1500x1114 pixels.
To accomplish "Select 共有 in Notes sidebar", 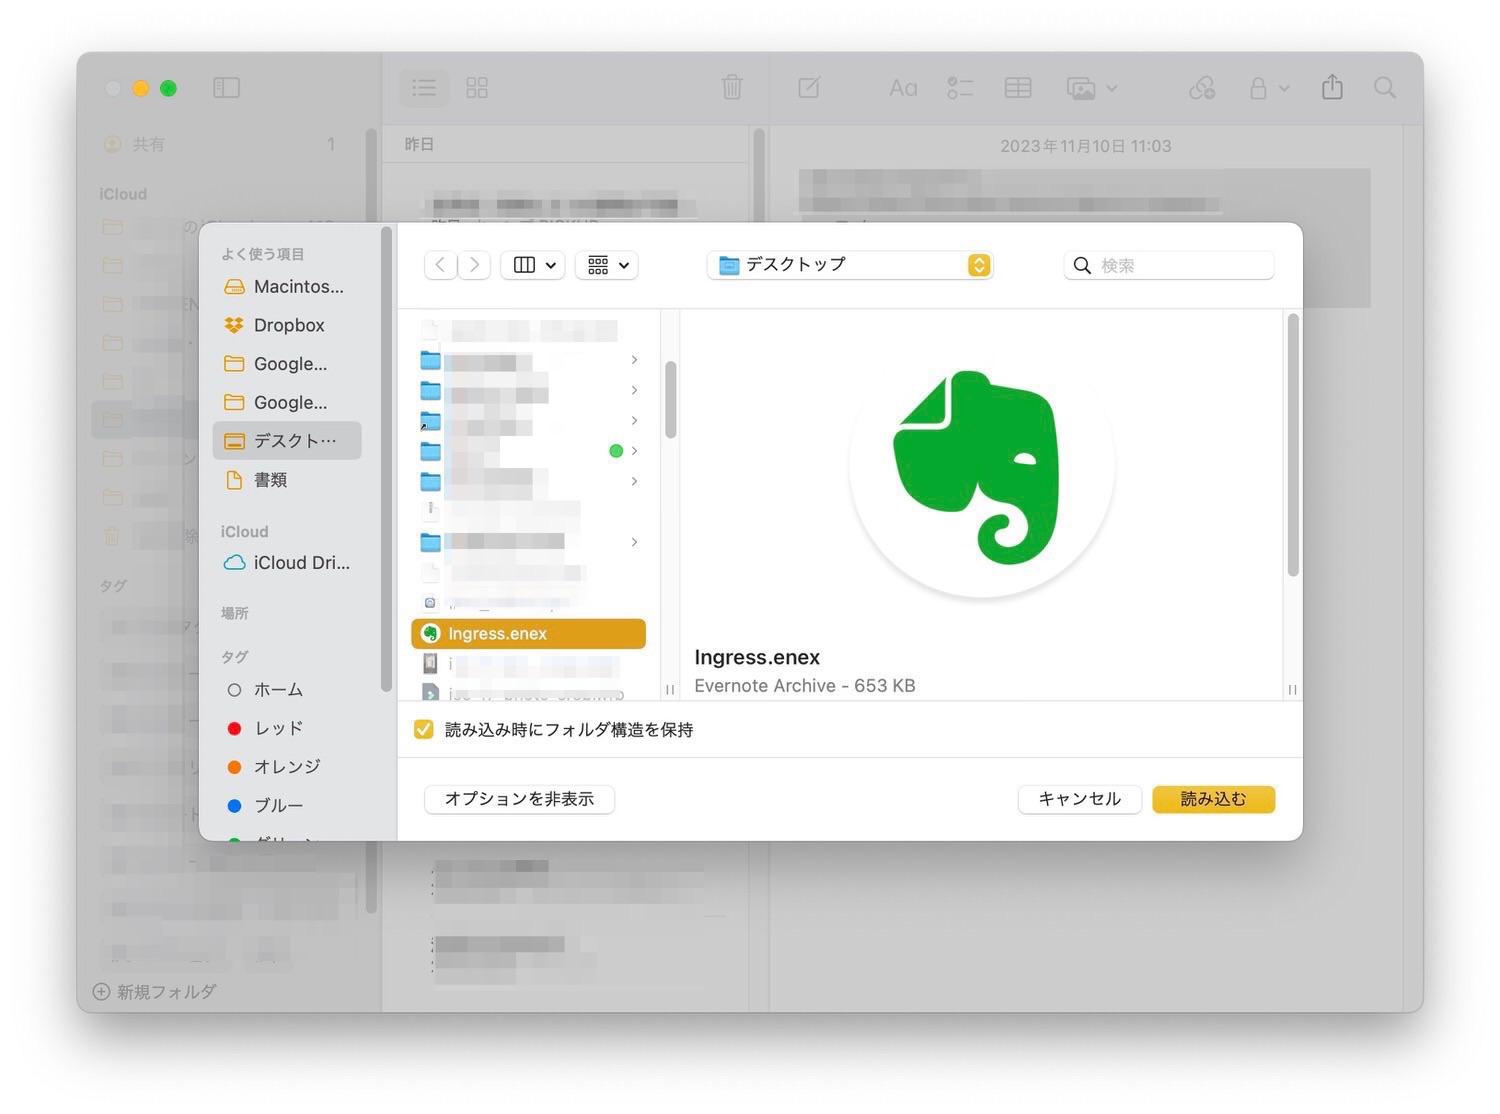I will [219, 144].
